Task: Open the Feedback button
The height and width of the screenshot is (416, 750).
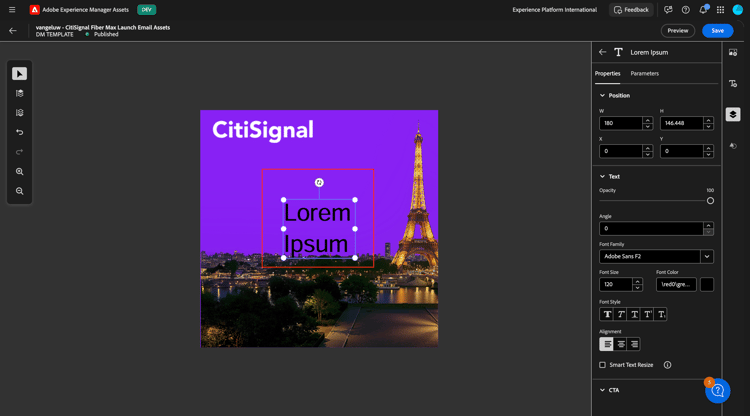Action: point(631,10)
